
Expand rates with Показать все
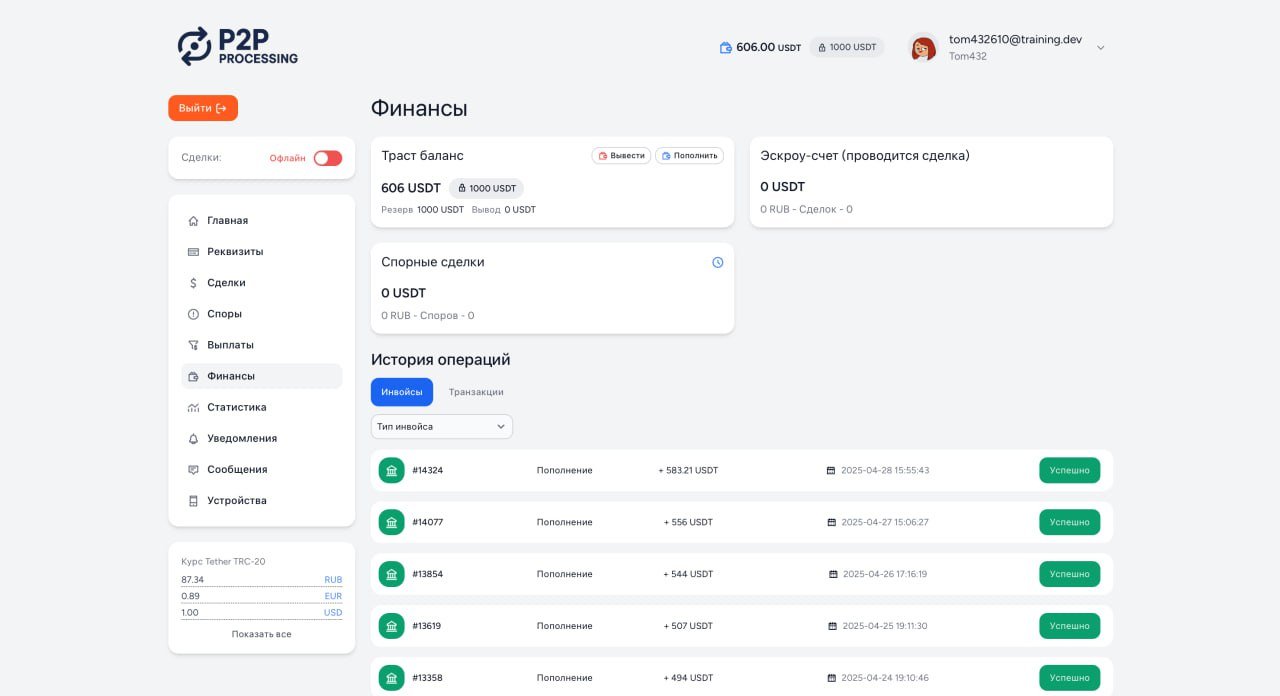[x=261, y=634]
